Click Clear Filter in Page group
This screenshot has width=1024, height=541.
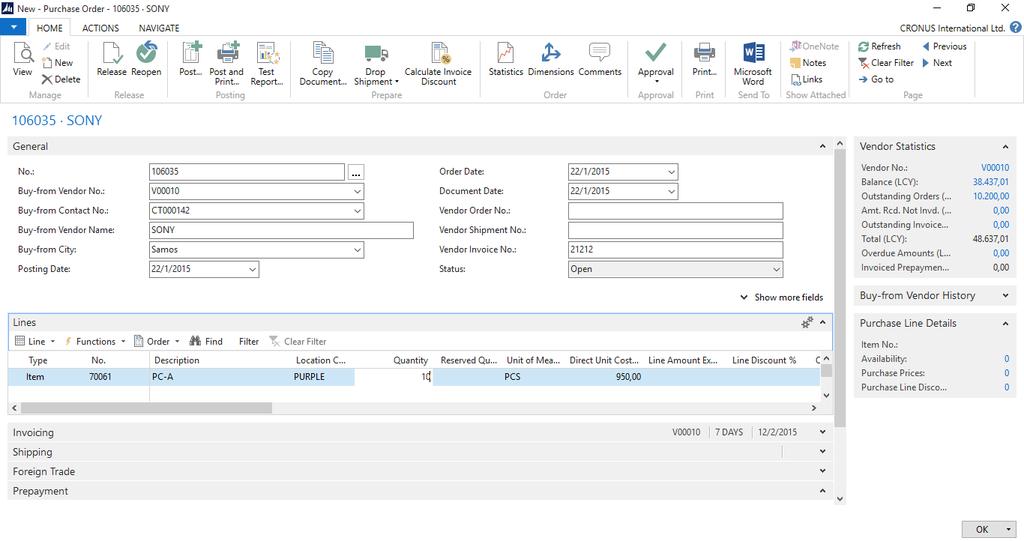coord(886,63)
